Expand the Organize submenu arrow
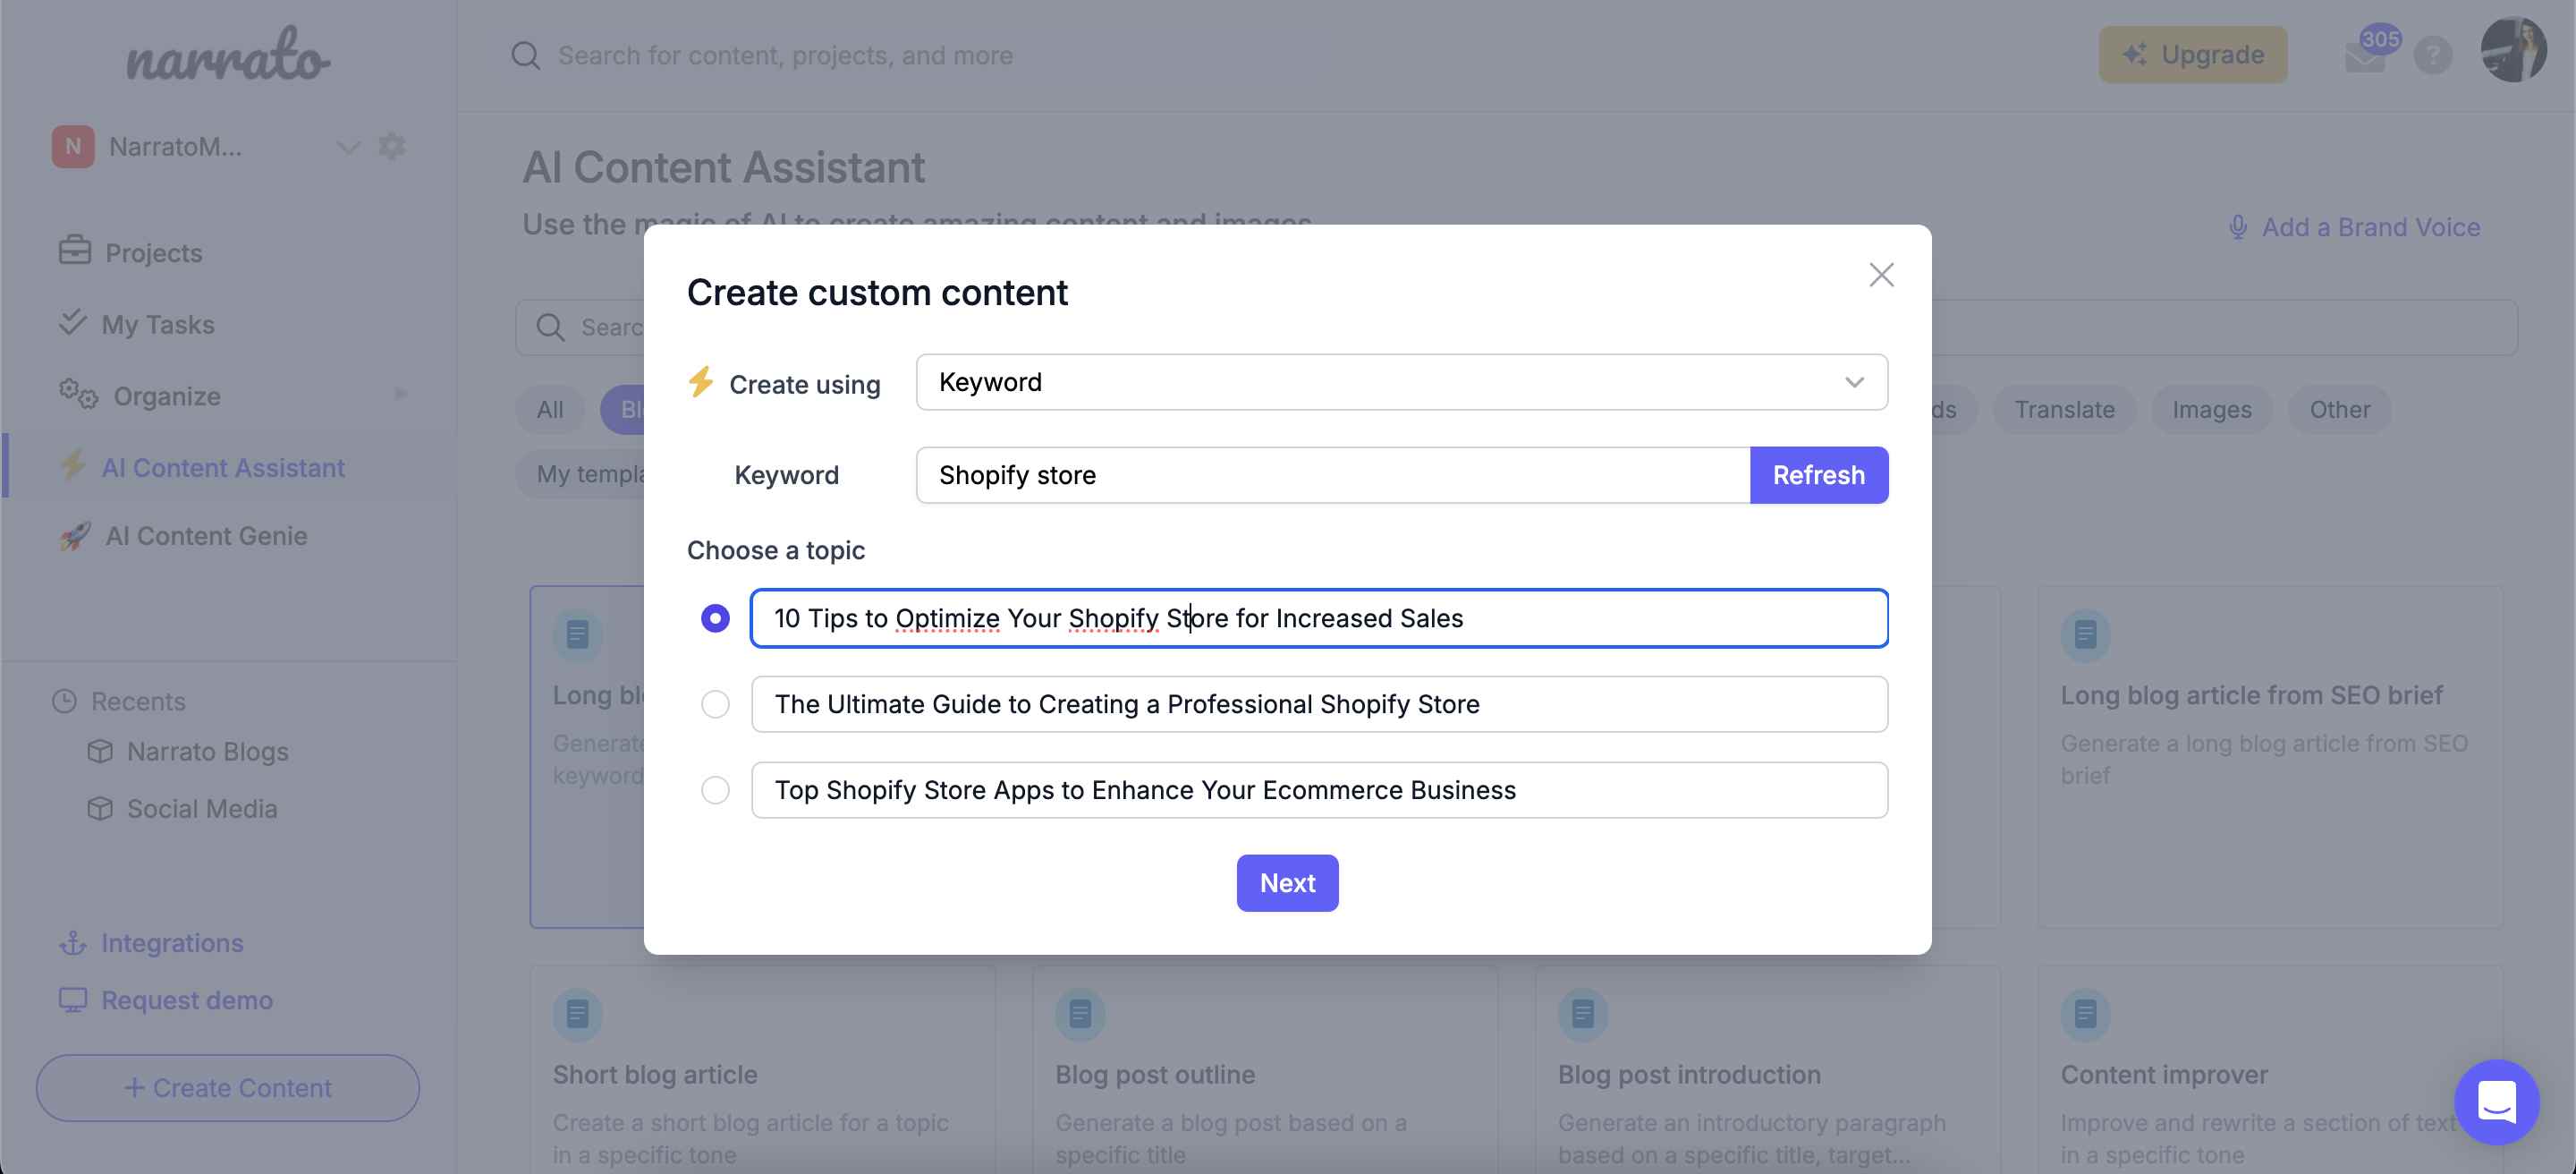Viewport: 2576px width, 1174px height. tap(400, 394)
